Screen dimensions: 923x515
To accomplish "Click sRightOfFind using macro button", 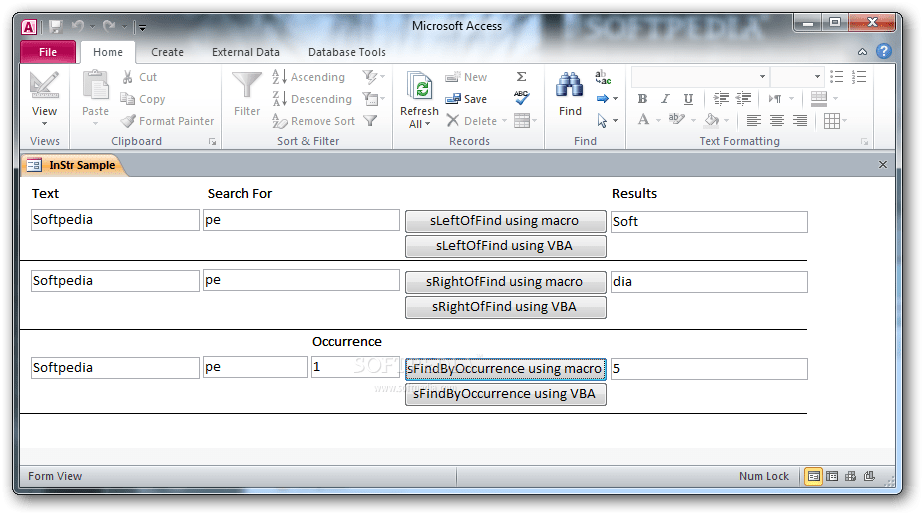I will [506, 282].
